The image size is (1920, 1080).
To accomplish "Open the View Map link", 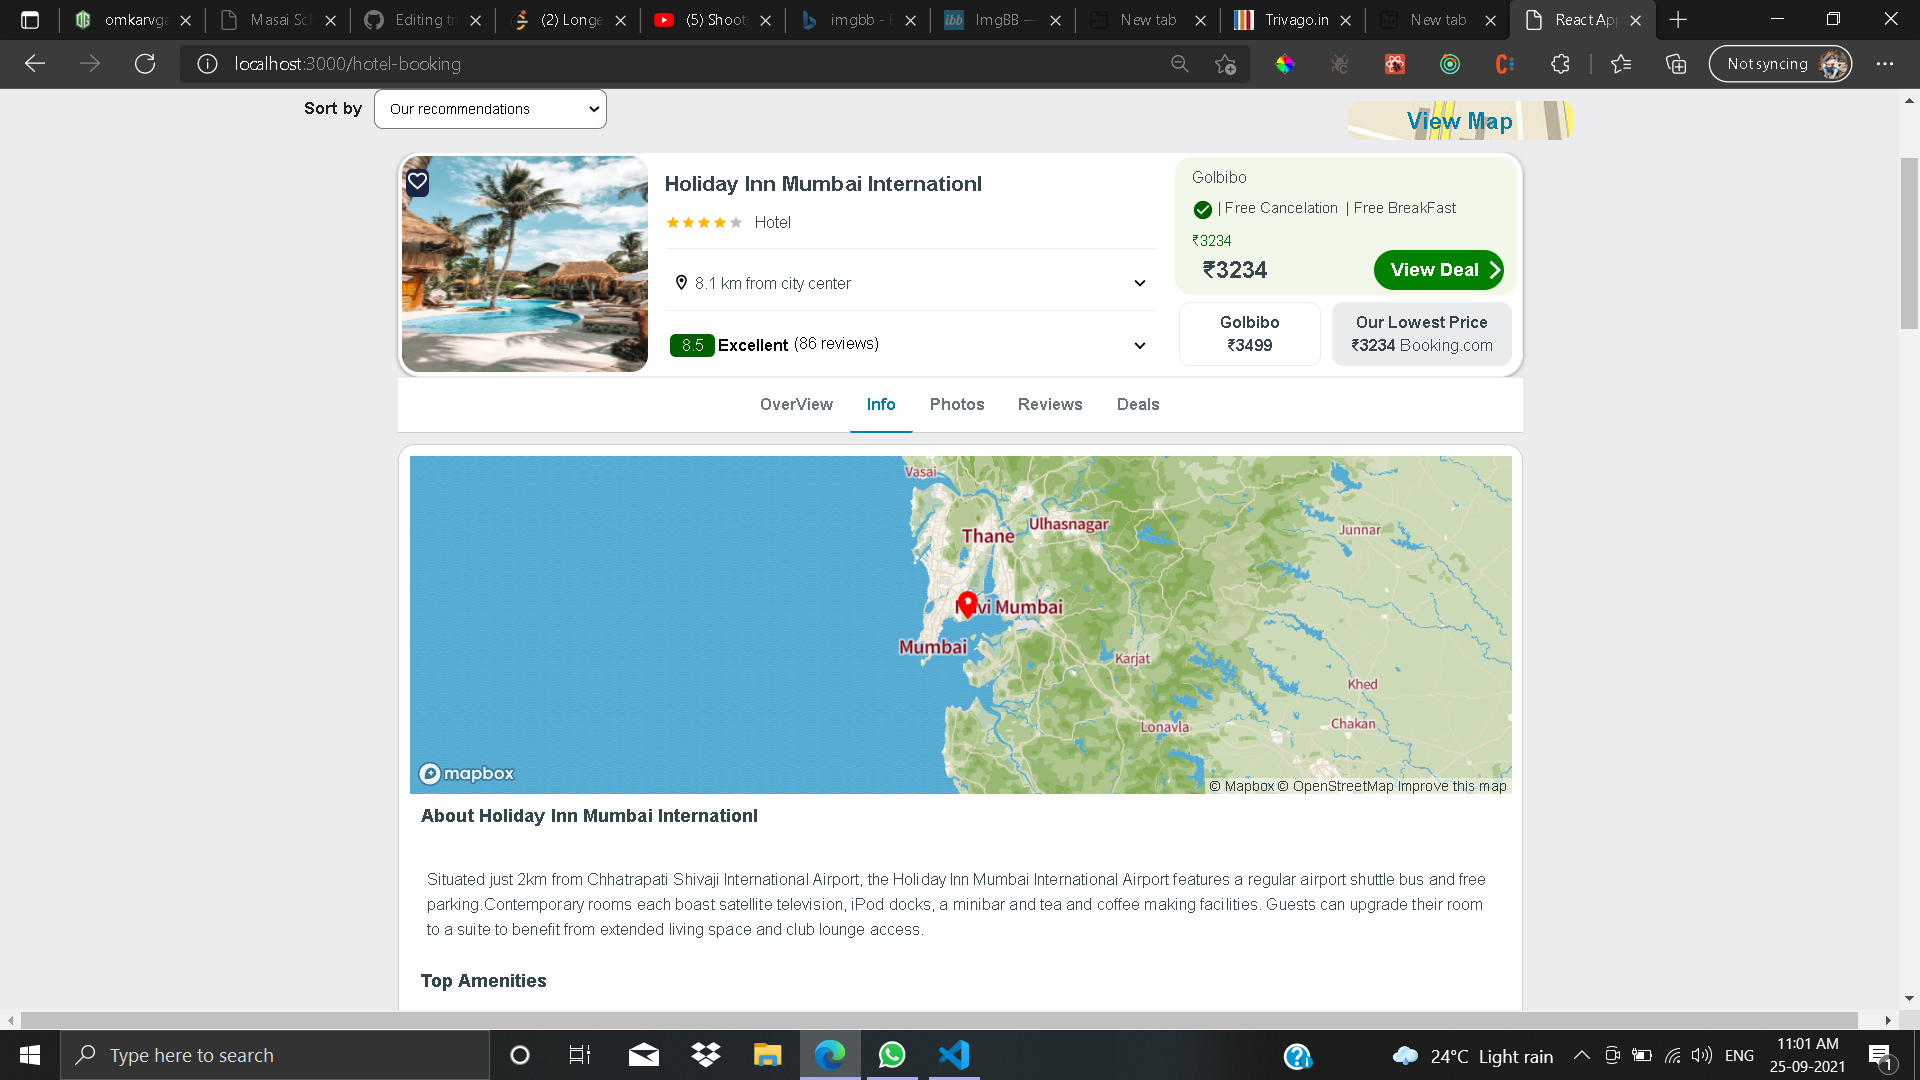I will point(1459,121).
